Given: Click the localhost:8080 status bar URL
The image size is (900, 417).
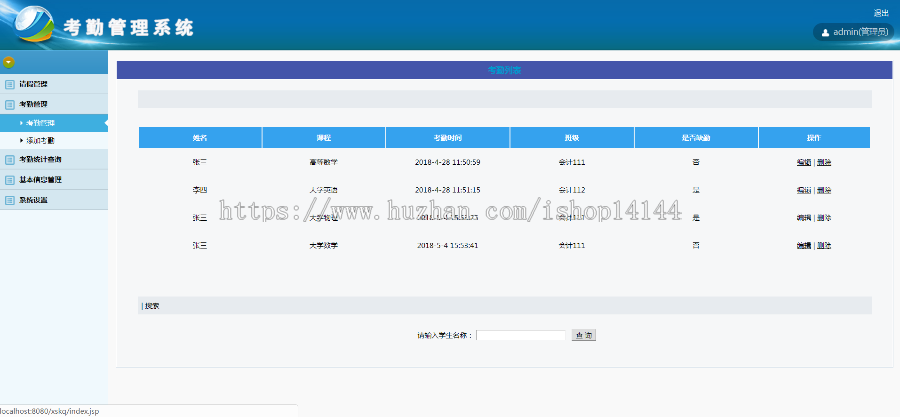Looking at the screenshot, I should (49, 411).
